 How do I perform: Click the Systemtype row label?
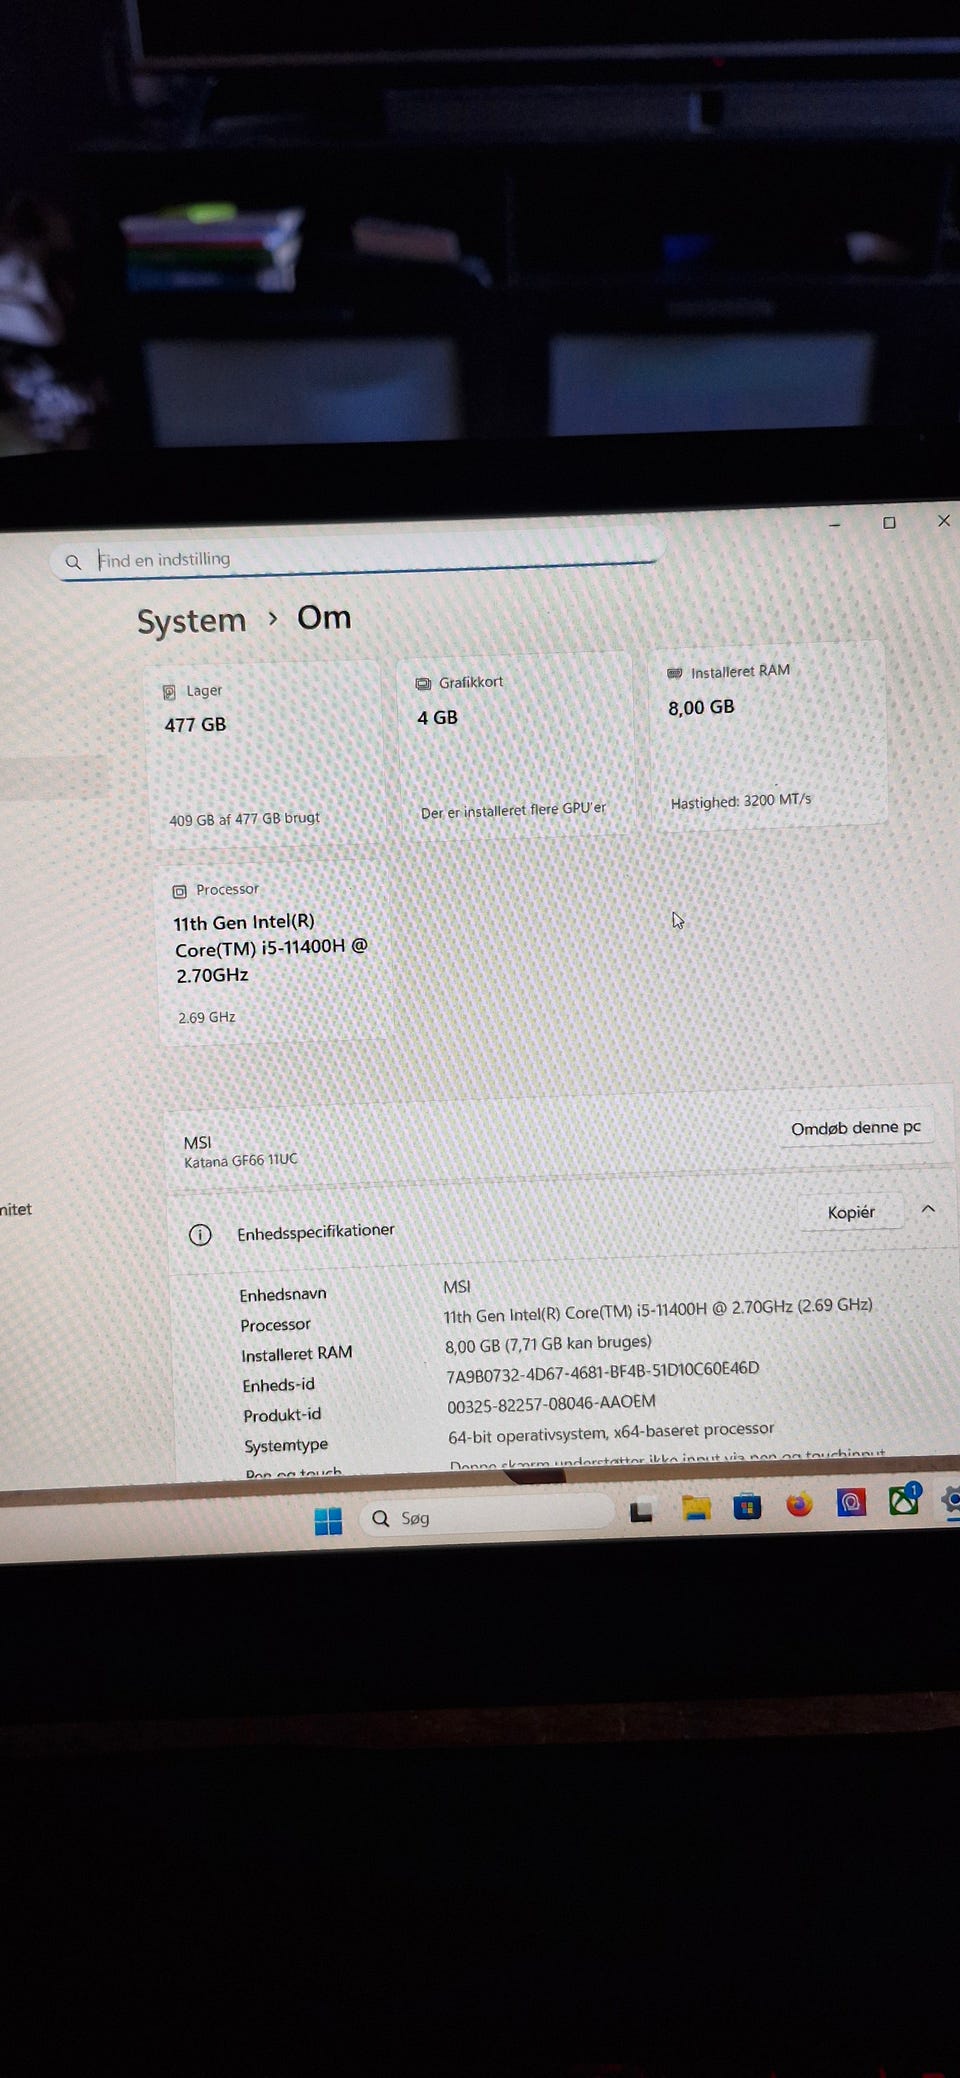pyautogui.click(x=286, y=1445)
